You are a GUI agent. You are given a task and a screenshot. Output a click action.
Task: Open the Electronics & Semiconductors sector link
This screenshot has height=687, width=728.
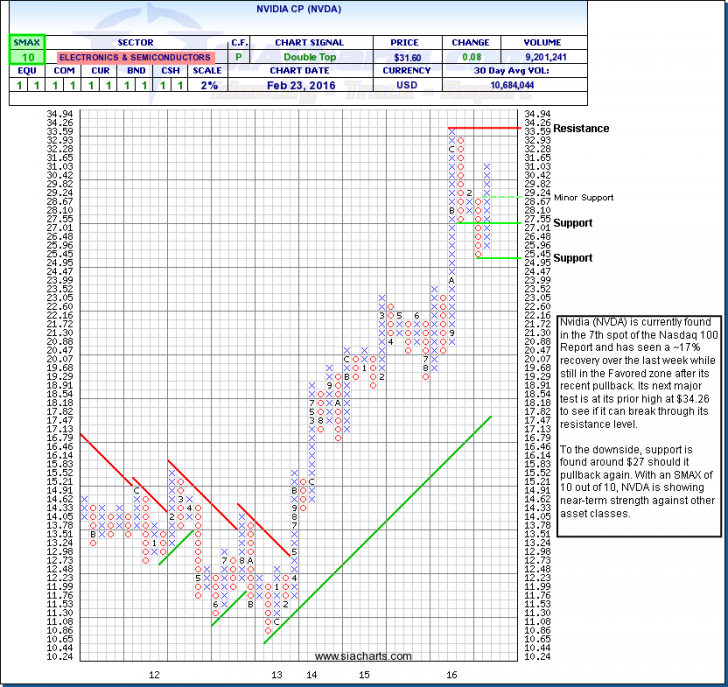[x=135, y=58]
